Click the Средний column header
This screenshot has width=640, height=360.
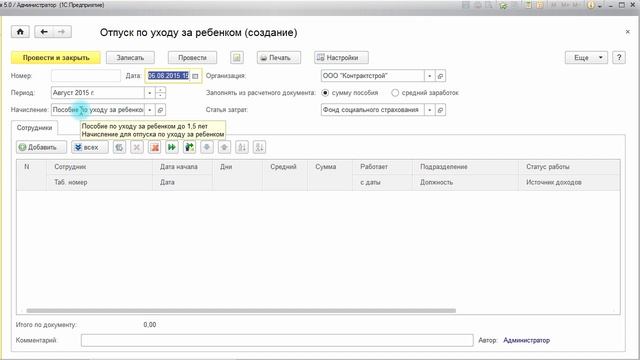pyautogui.click(x=285, y=167)
